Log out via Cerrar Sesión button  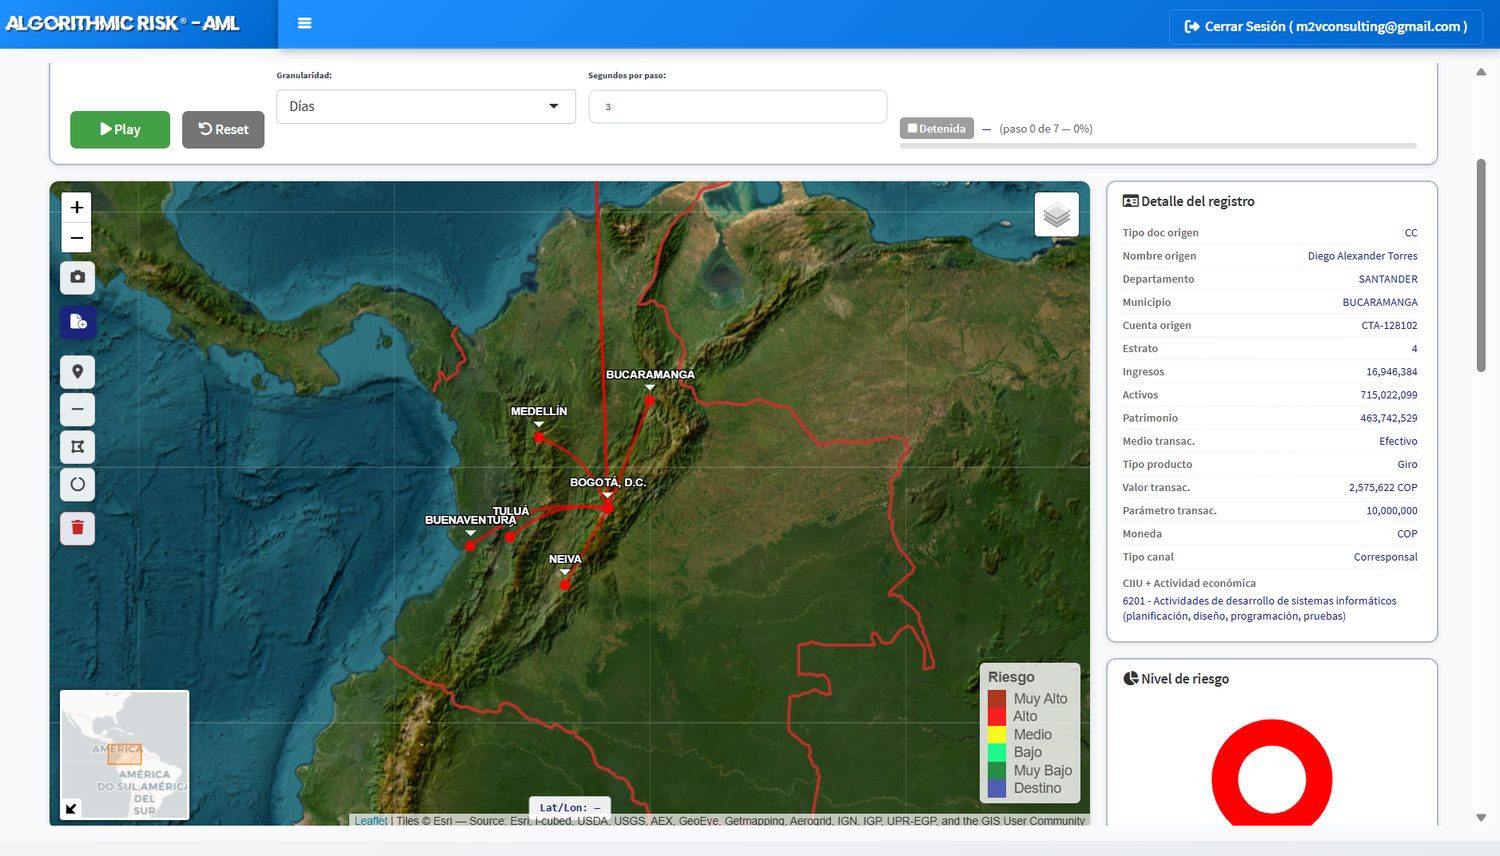tap(1326, 26)
